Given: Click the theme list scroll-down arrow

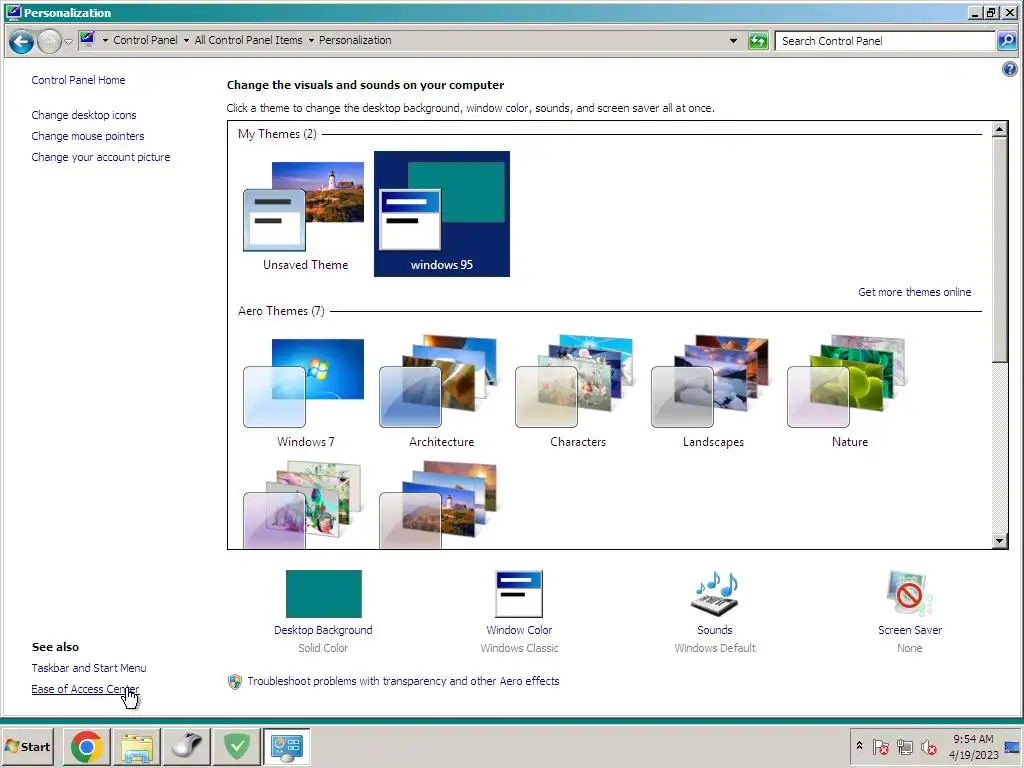Looking at the screenshot, I should [999, 540].
